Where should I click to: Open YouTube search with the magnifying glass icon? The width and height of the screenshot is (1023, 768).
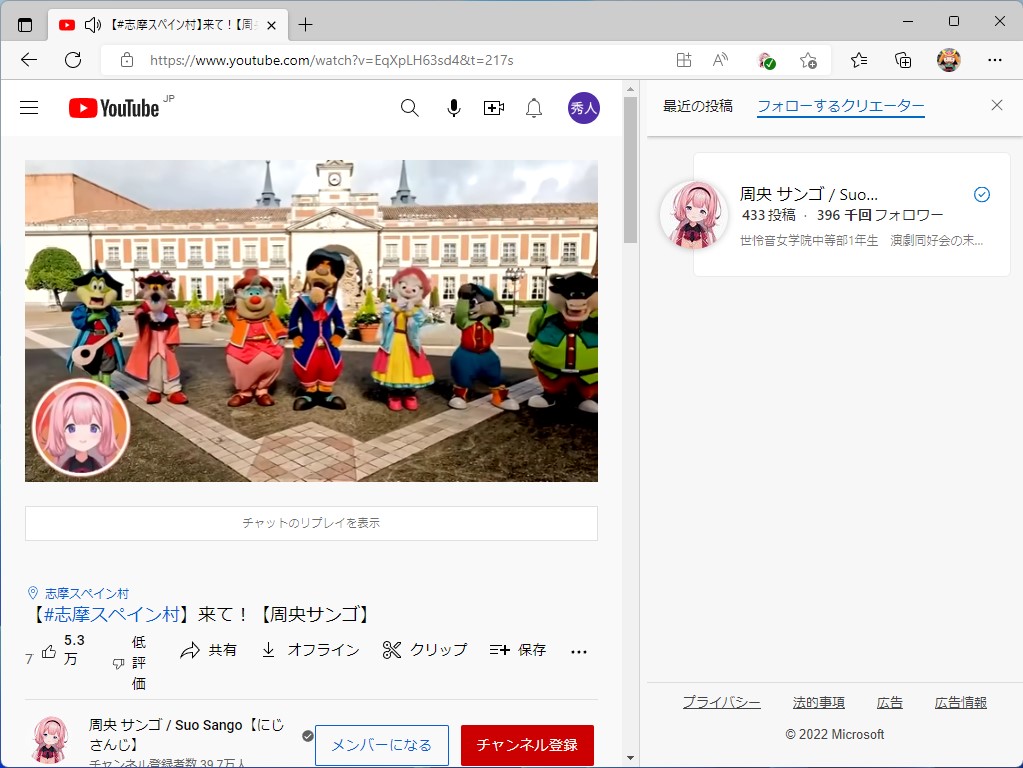pos(409,107)
